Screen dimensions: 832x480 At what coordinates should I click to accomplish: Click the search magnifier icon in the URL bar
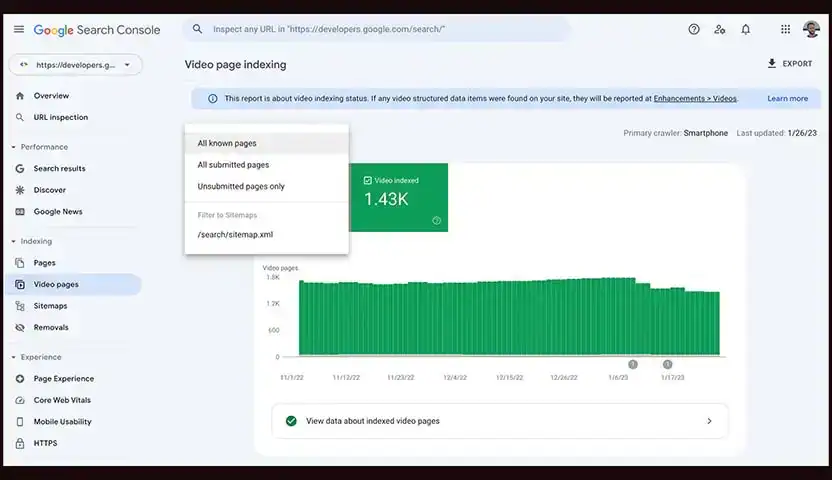coord(197,29)
